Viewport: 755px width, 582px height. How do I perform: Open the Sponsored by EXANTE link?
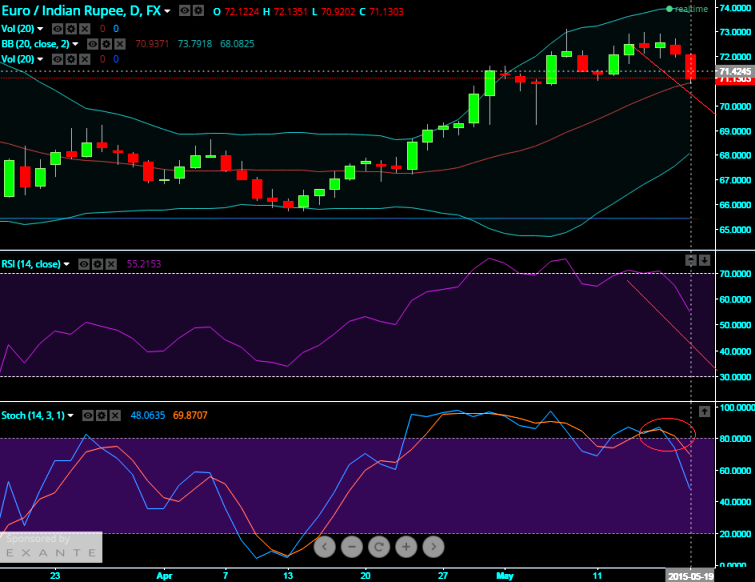[51, 546]
